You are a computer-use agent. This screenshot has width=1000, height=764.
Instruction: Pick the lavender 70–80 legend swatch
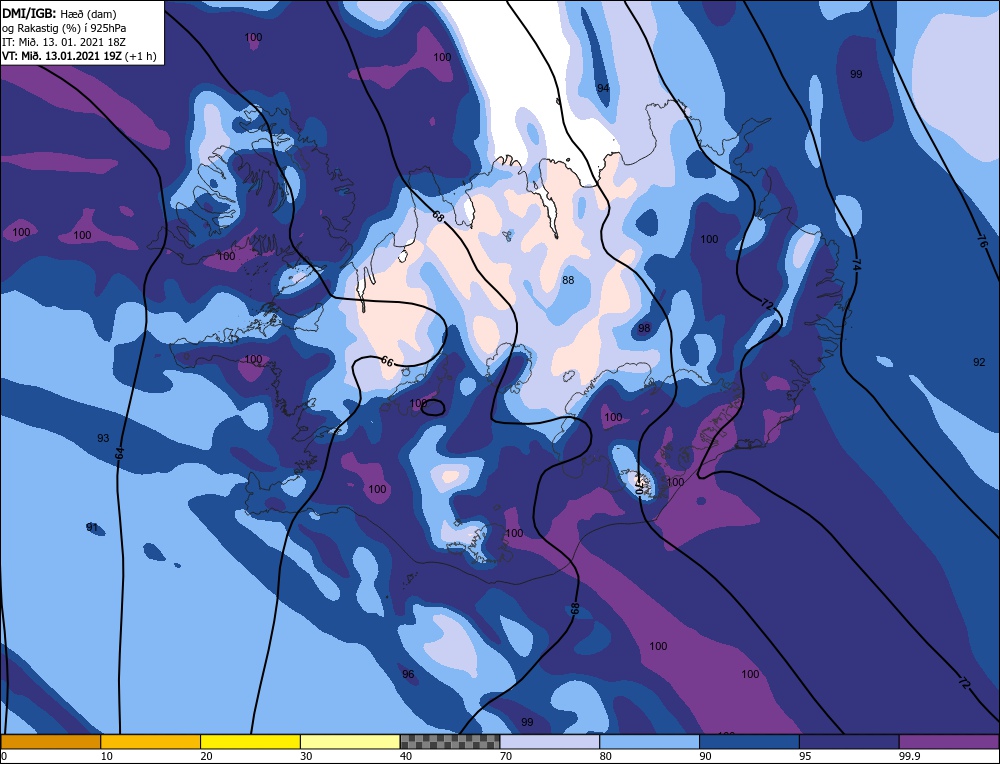tap(550, 741)
